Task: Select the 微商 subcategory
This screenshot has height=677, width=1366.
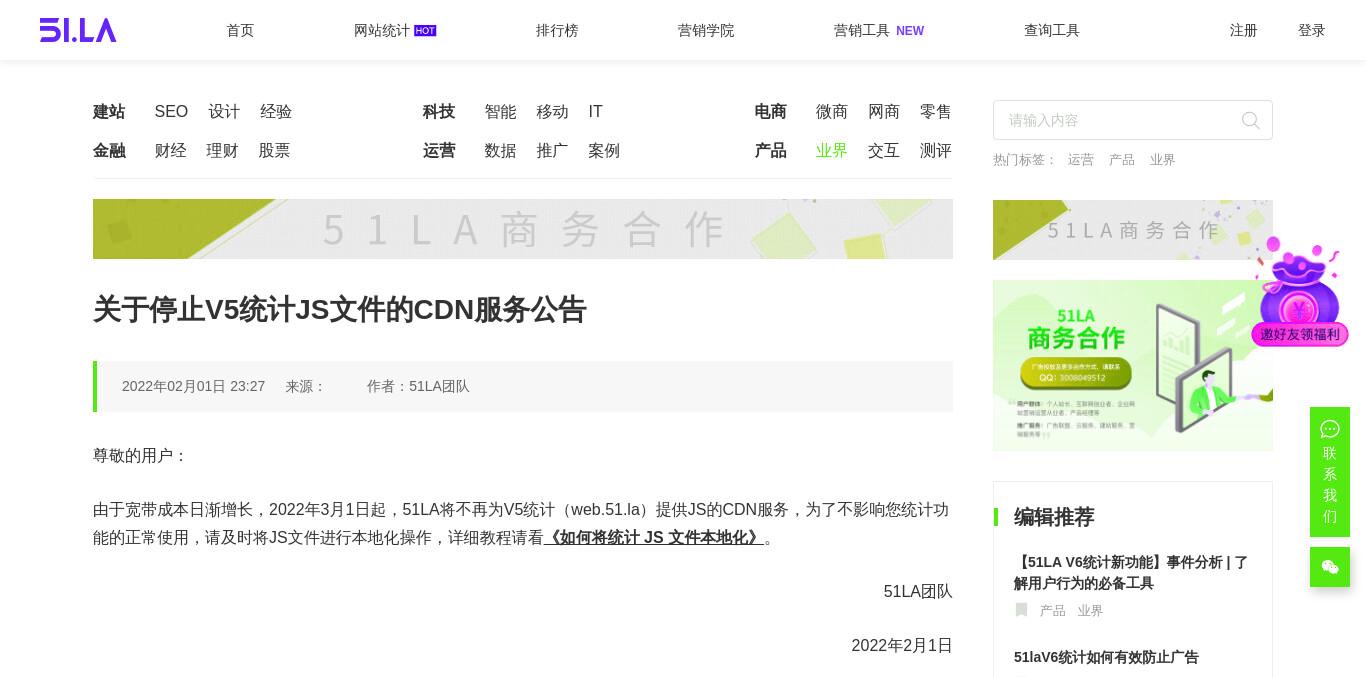Action: 832,112
